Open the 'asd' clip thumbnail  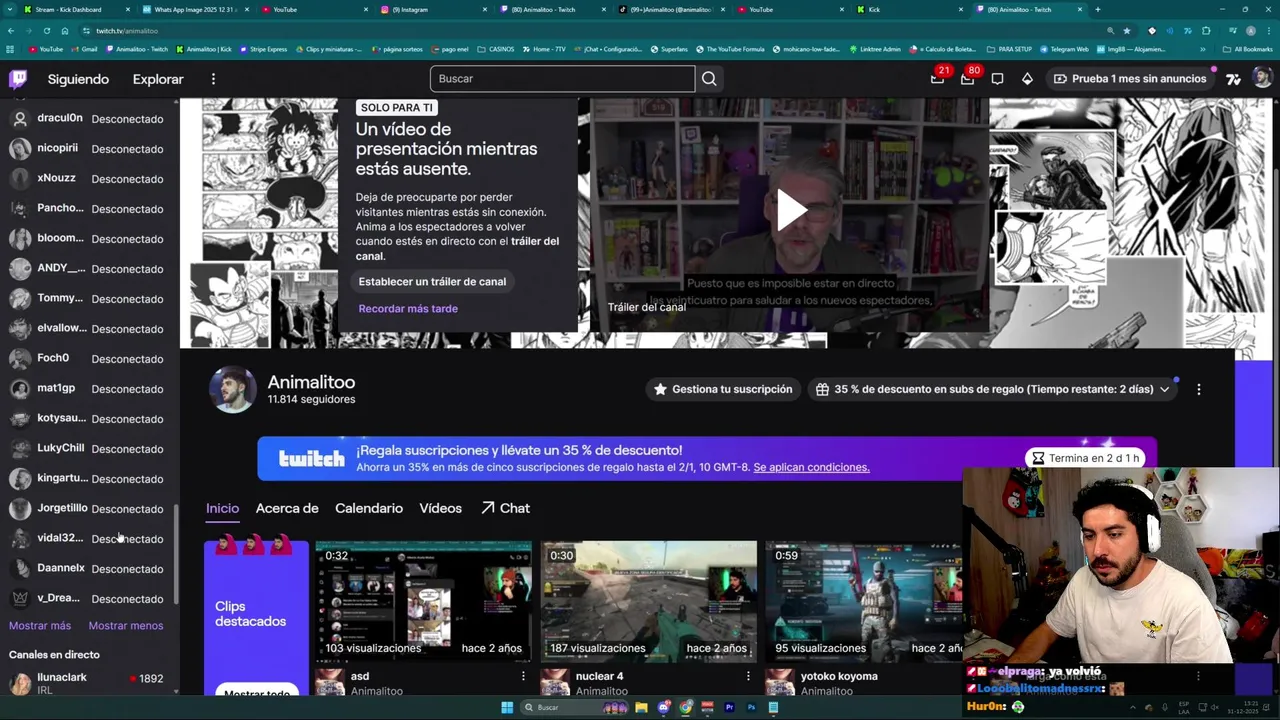pyautogui.click(x=423, y=601)
